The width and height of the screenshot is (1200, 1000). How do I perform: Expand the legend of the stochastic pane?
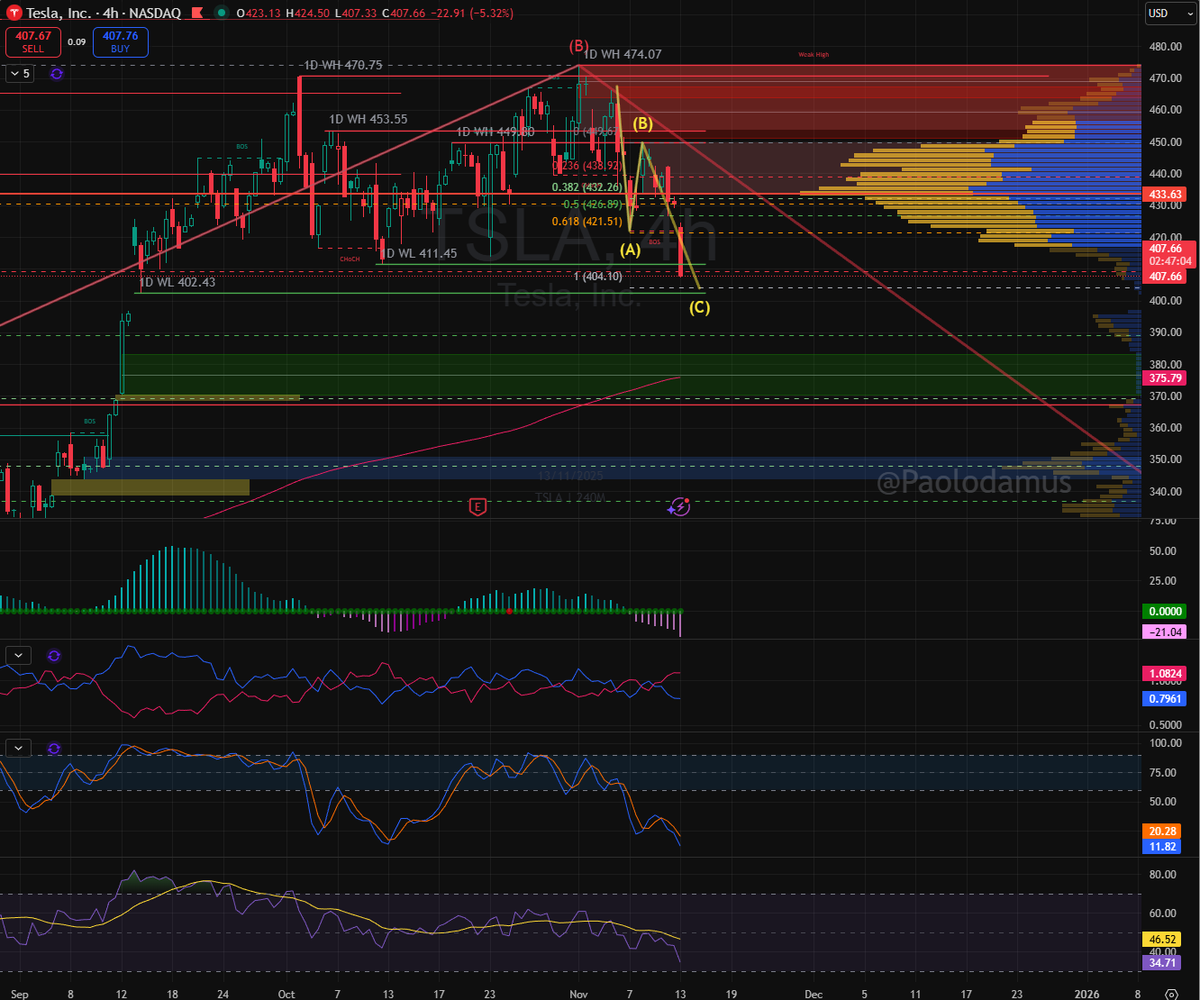(x=20, y=748)
